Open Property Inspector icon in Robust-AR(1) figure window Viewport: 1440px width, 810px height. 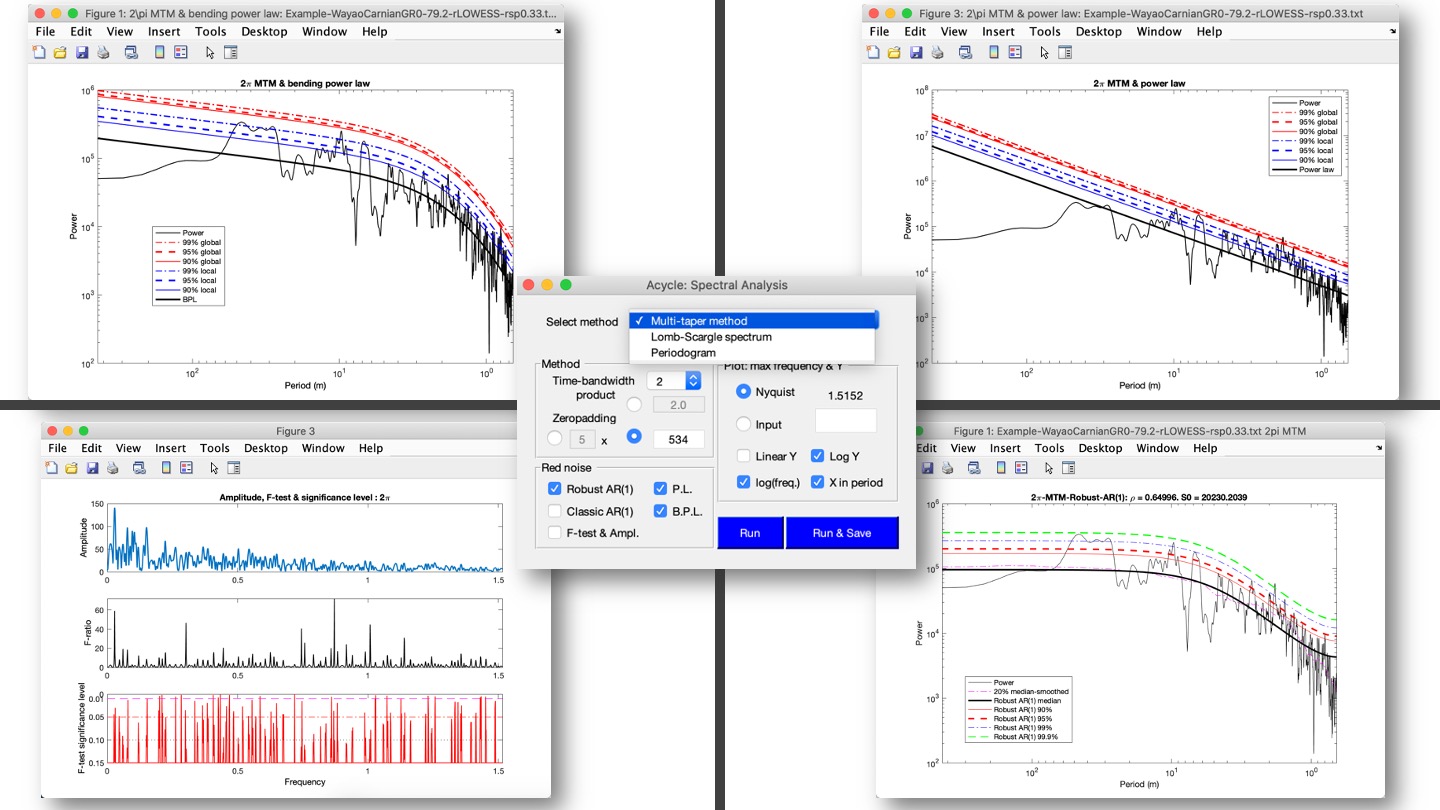coord(1070,468)
